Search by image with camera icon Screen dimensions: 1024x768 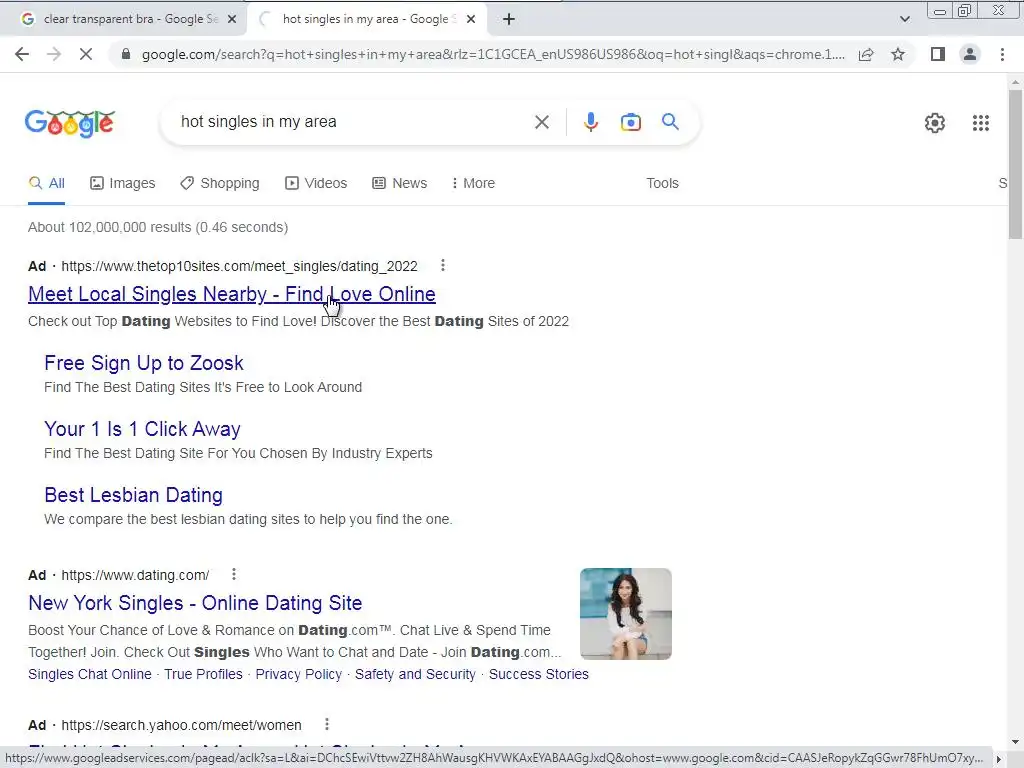tap(630, 122)
